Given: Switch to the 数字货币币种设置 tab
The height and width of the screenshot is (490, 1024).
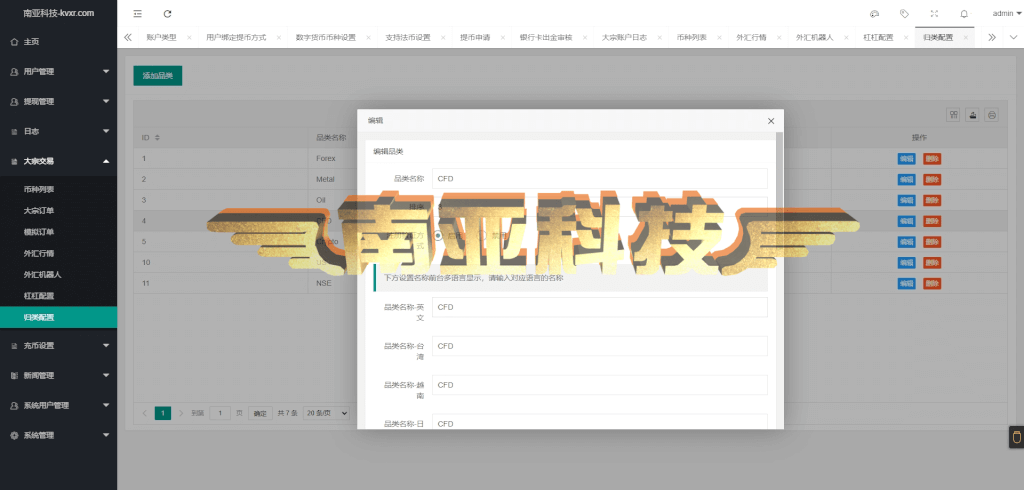Looking at the screenshot, I should (x=325, y=38).
